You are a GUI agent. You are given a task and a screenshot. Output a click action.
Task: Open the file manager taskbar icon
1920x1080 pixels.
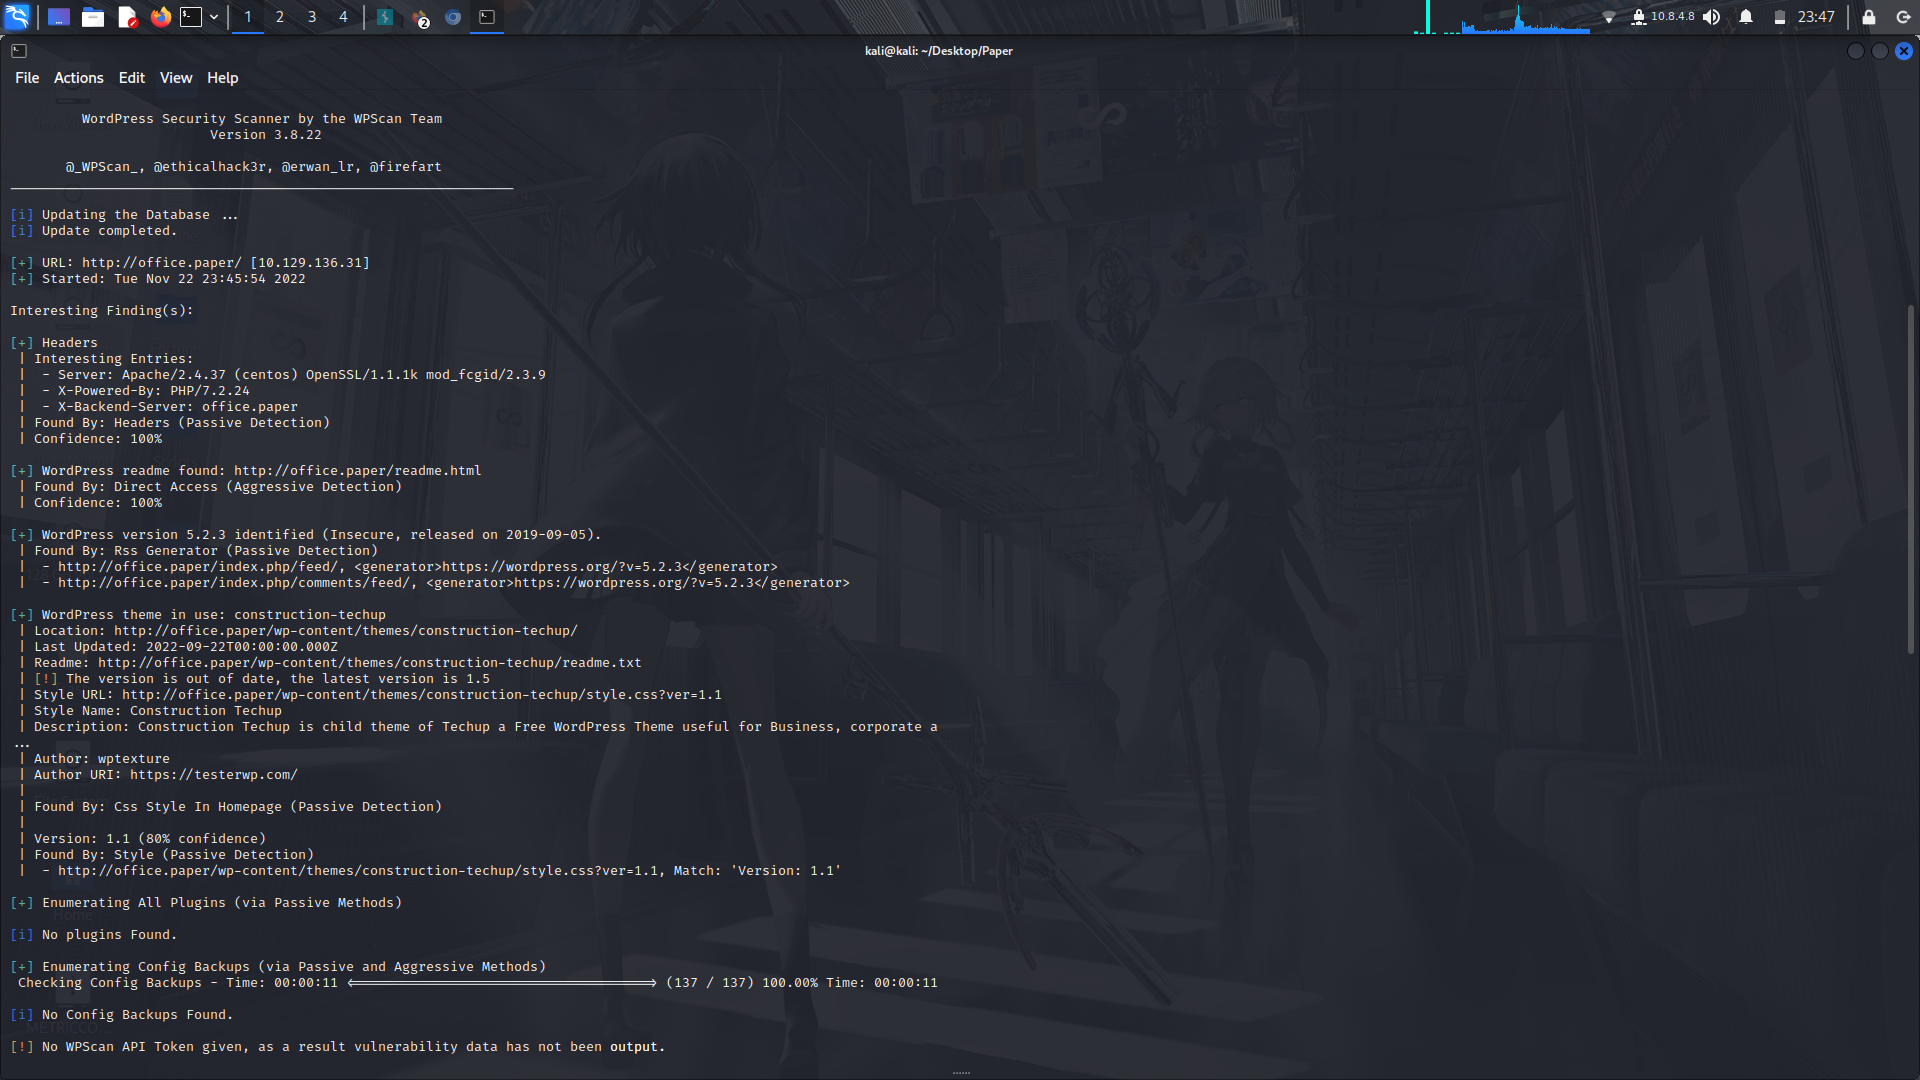(x=93, y=17)
